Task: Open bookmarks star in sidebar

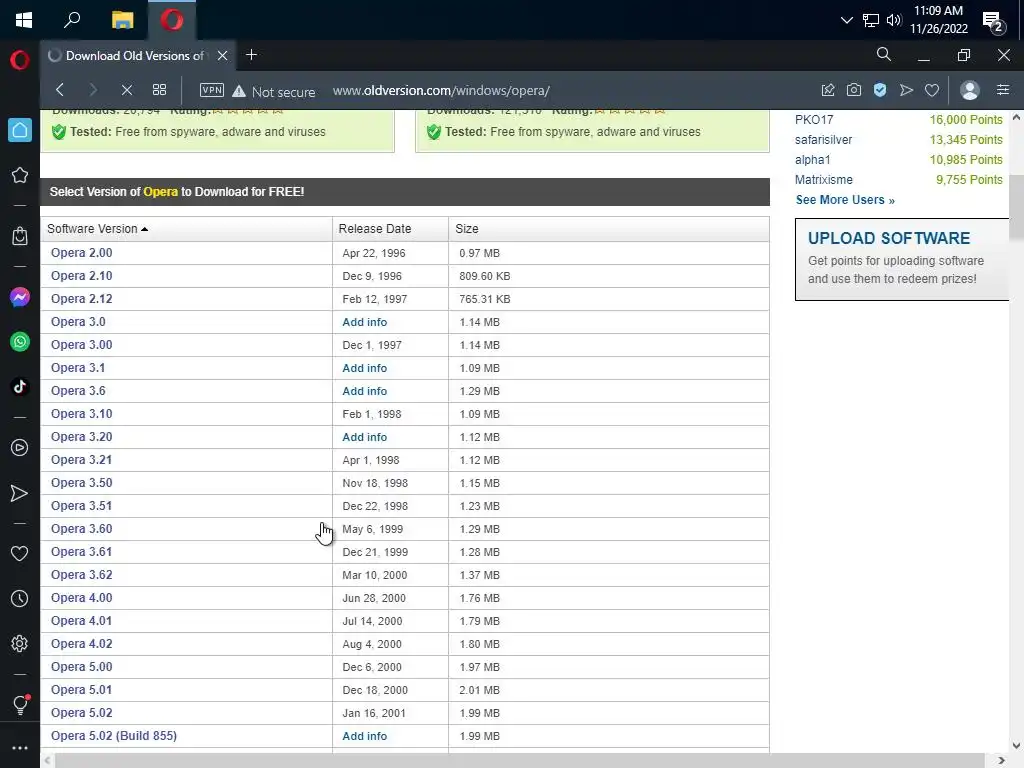Action: pos(20,175)
